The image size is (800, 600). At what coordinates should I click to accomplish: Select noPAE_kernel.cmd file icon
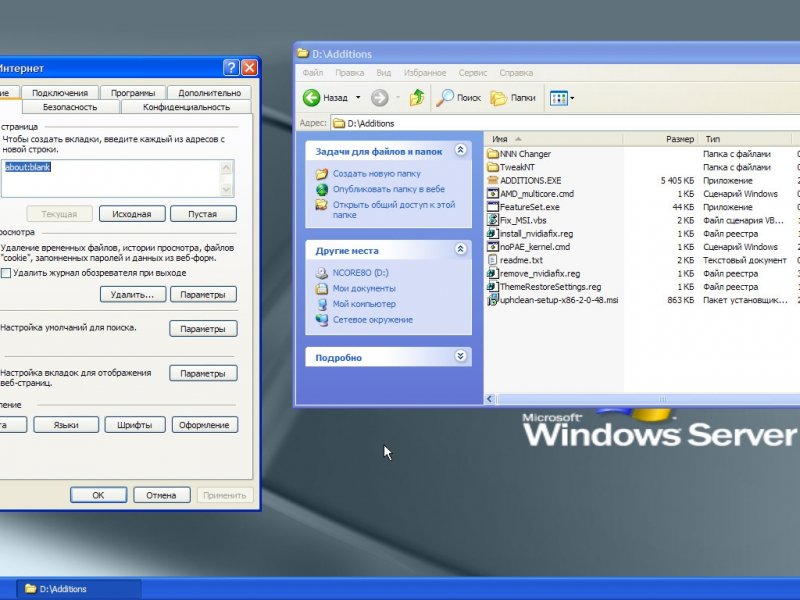click(492, 246)
